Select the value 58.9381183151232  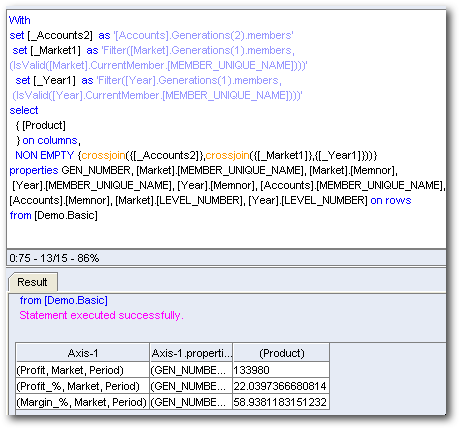click(x=281, y=402)
